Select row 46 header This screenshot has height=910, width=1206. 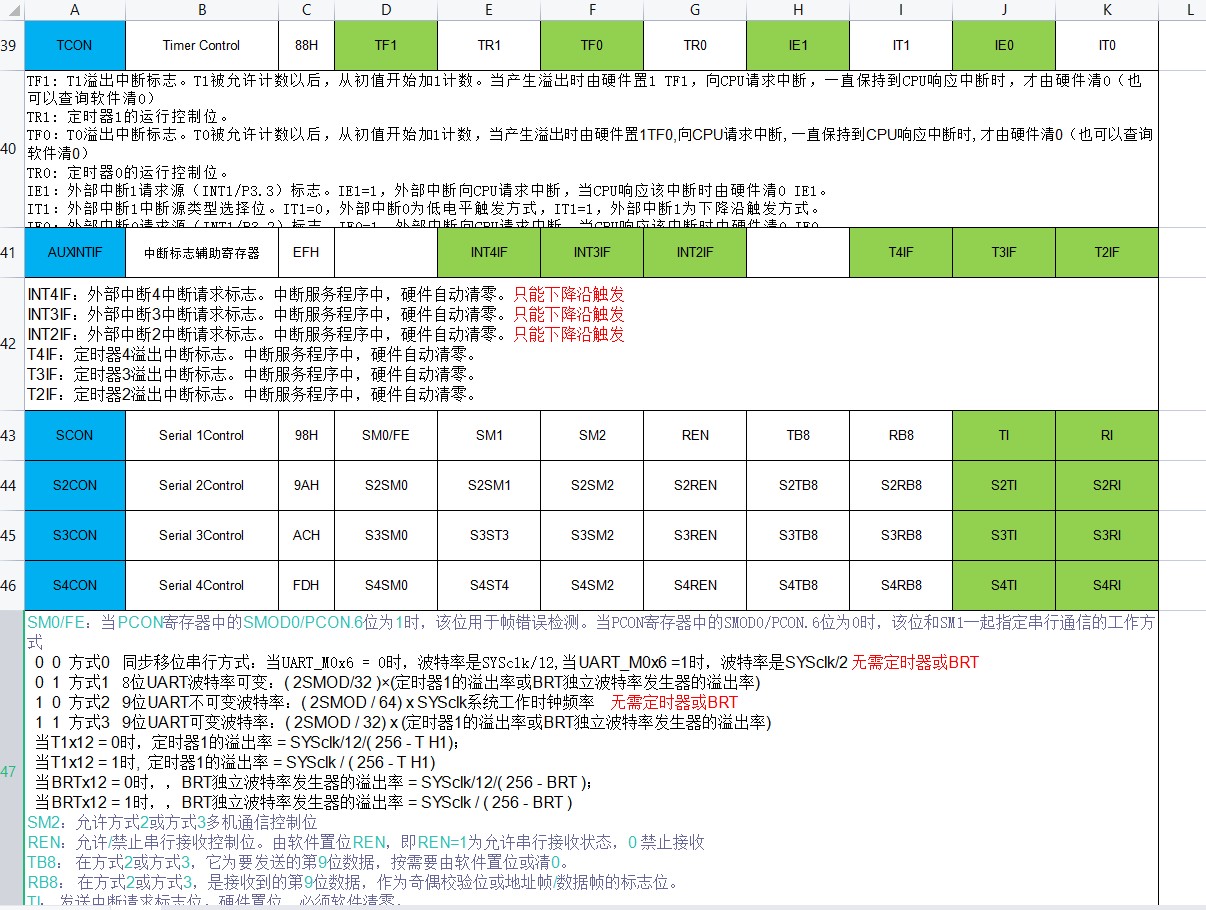12,585
